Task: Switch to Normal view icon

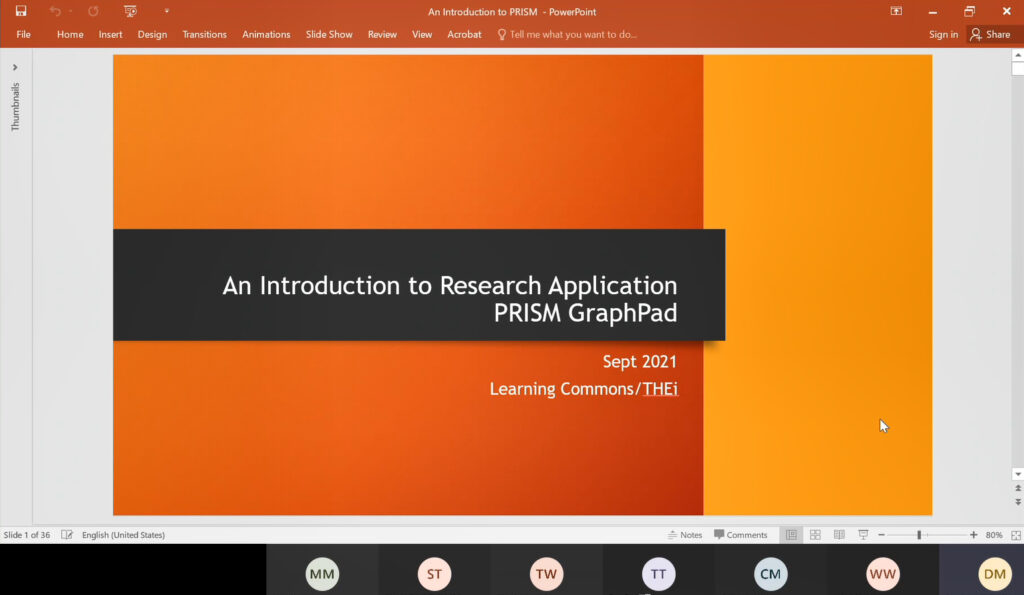Action: [792, 535]
